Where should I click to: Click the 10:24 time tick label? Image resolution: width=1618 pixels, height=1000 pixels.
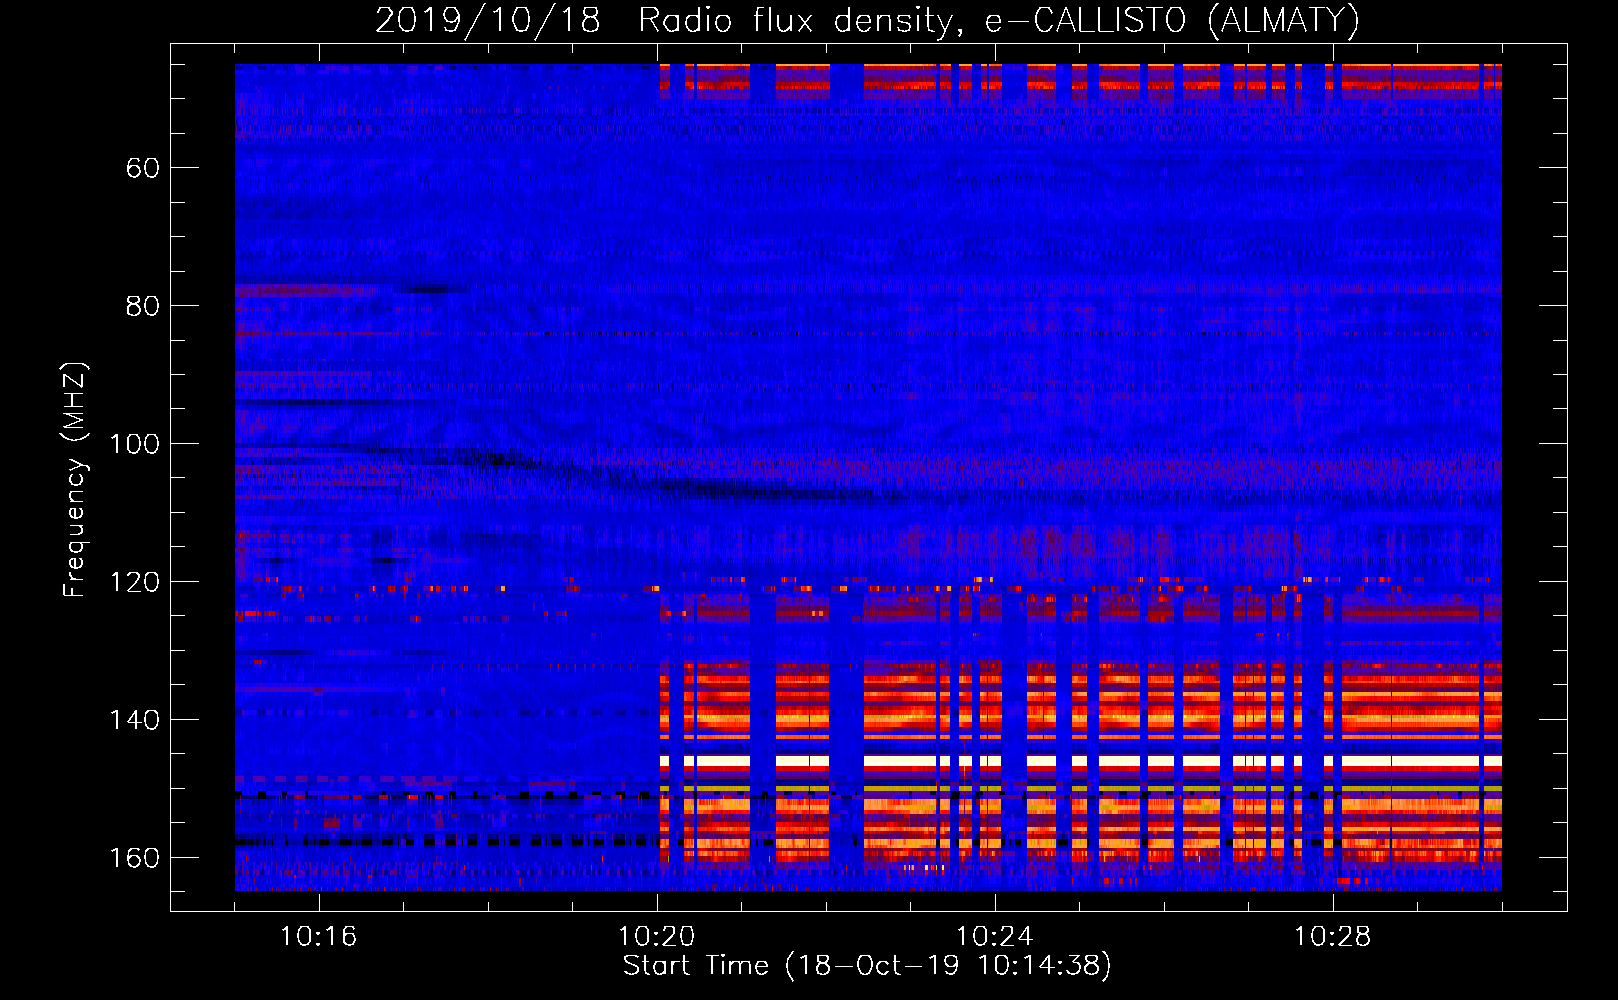pyautogui.click(x=995, y=936)
